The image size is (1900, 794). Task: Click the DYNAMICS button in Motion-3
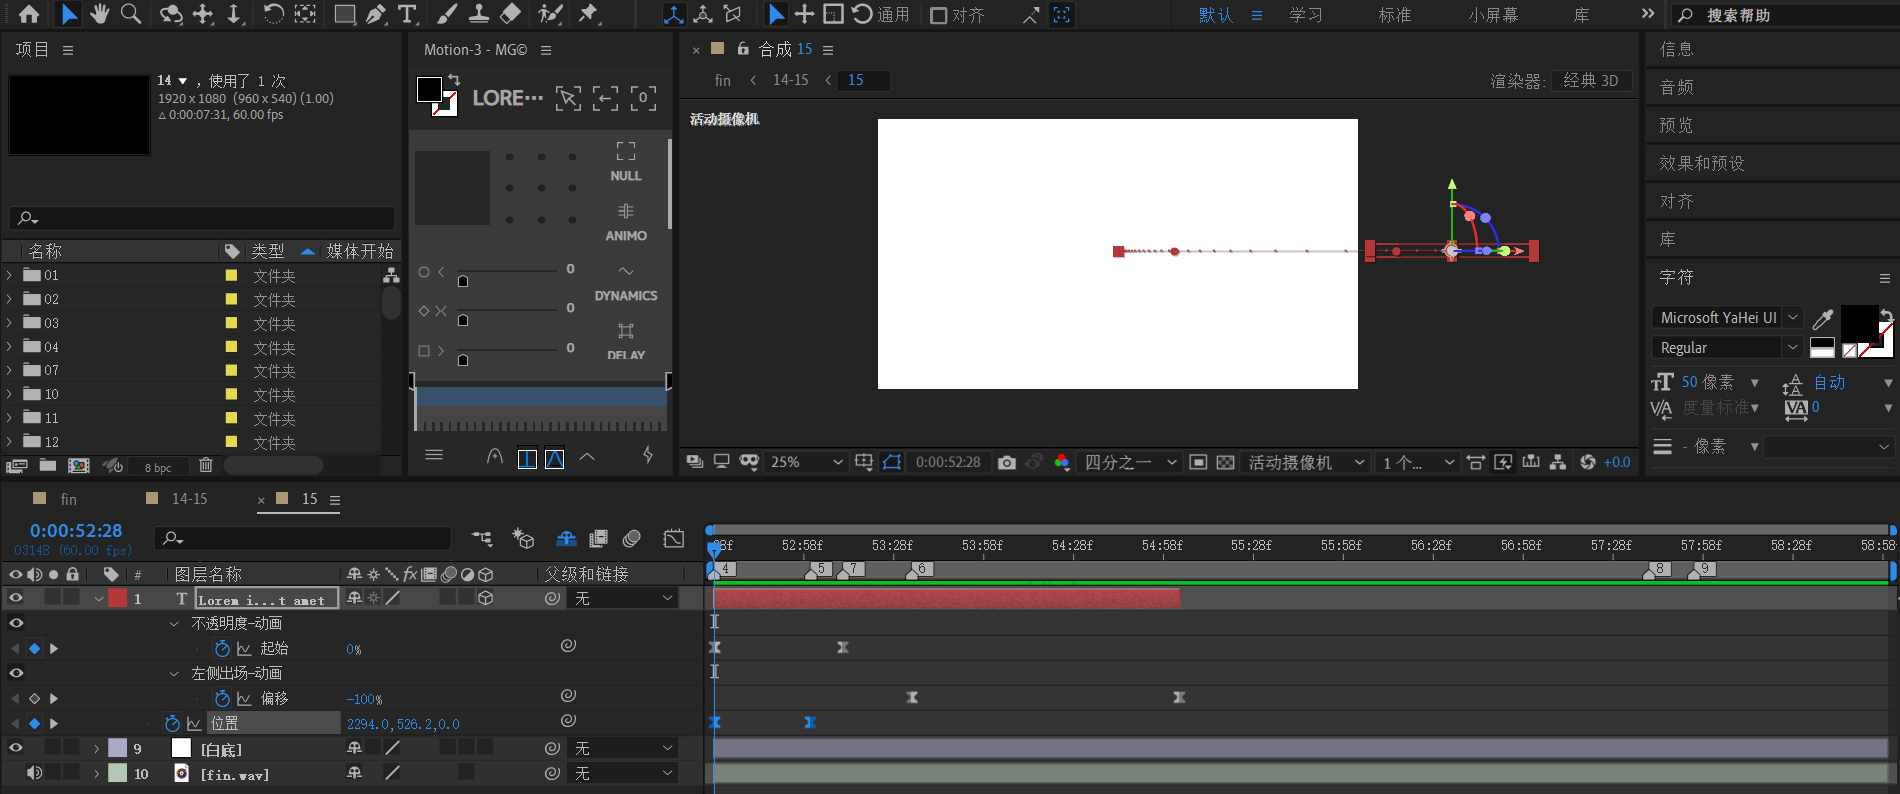(626, 283)
